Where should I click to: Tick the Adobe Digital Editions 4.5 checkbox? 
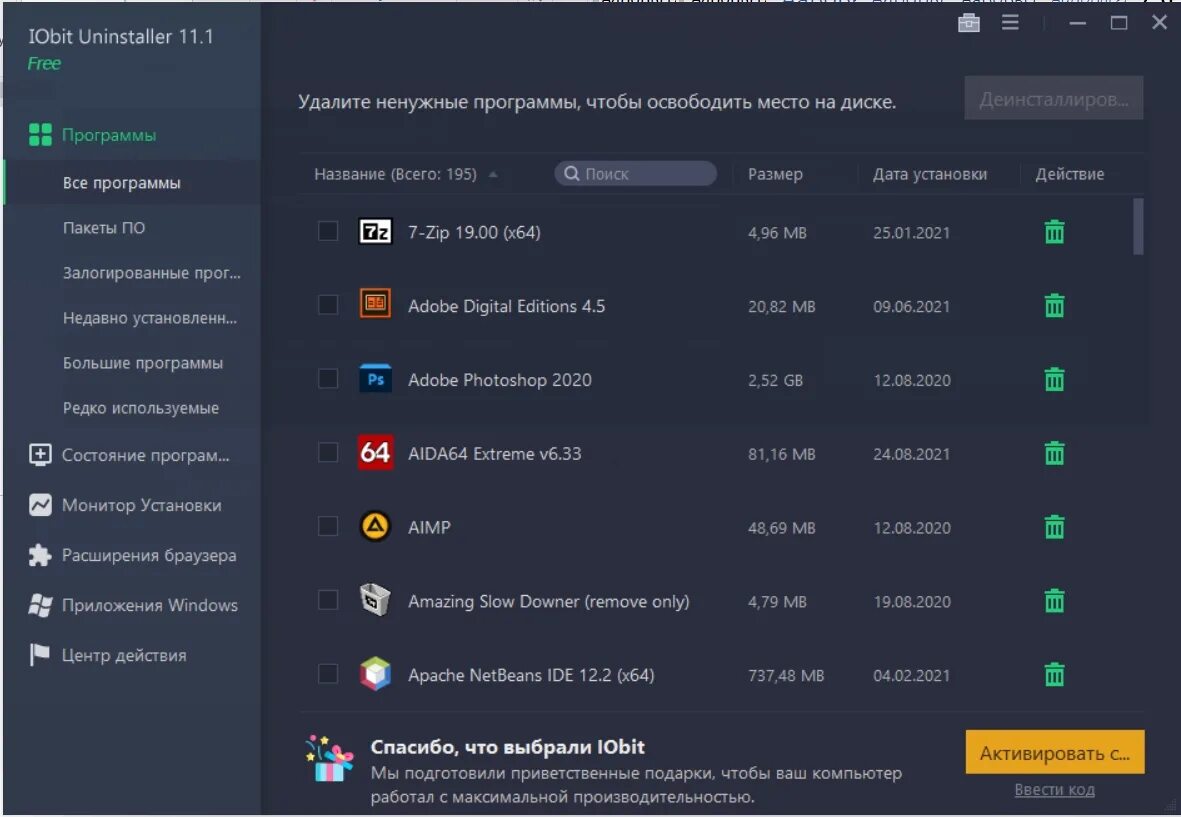[x=328, y=304]
